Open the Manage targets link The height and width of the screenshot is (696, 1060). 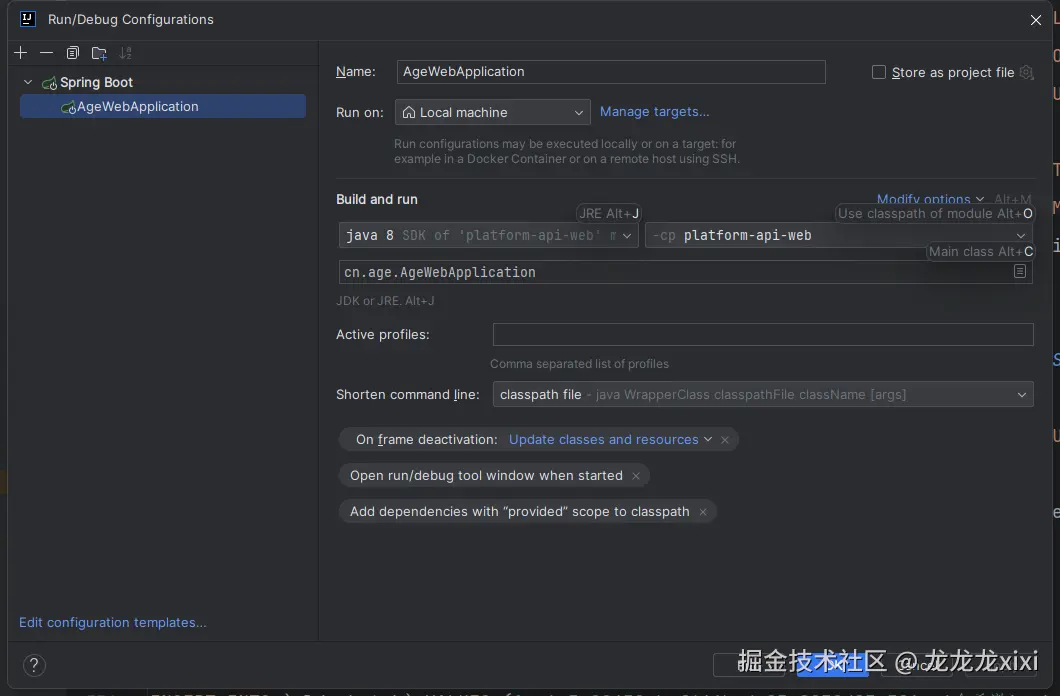(654, 111)
